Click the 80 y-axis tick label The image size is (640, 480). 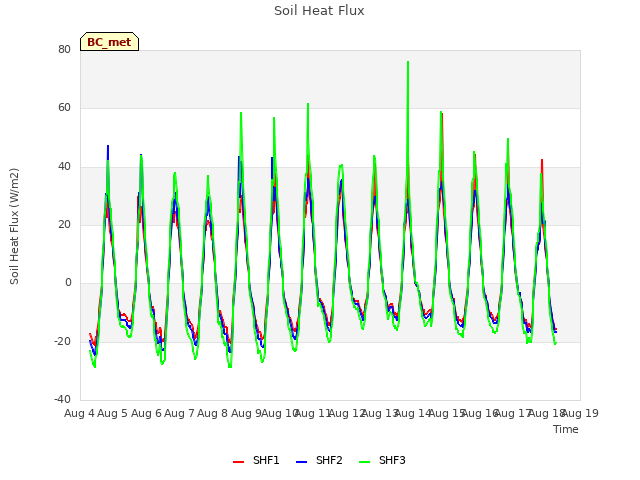64,49
